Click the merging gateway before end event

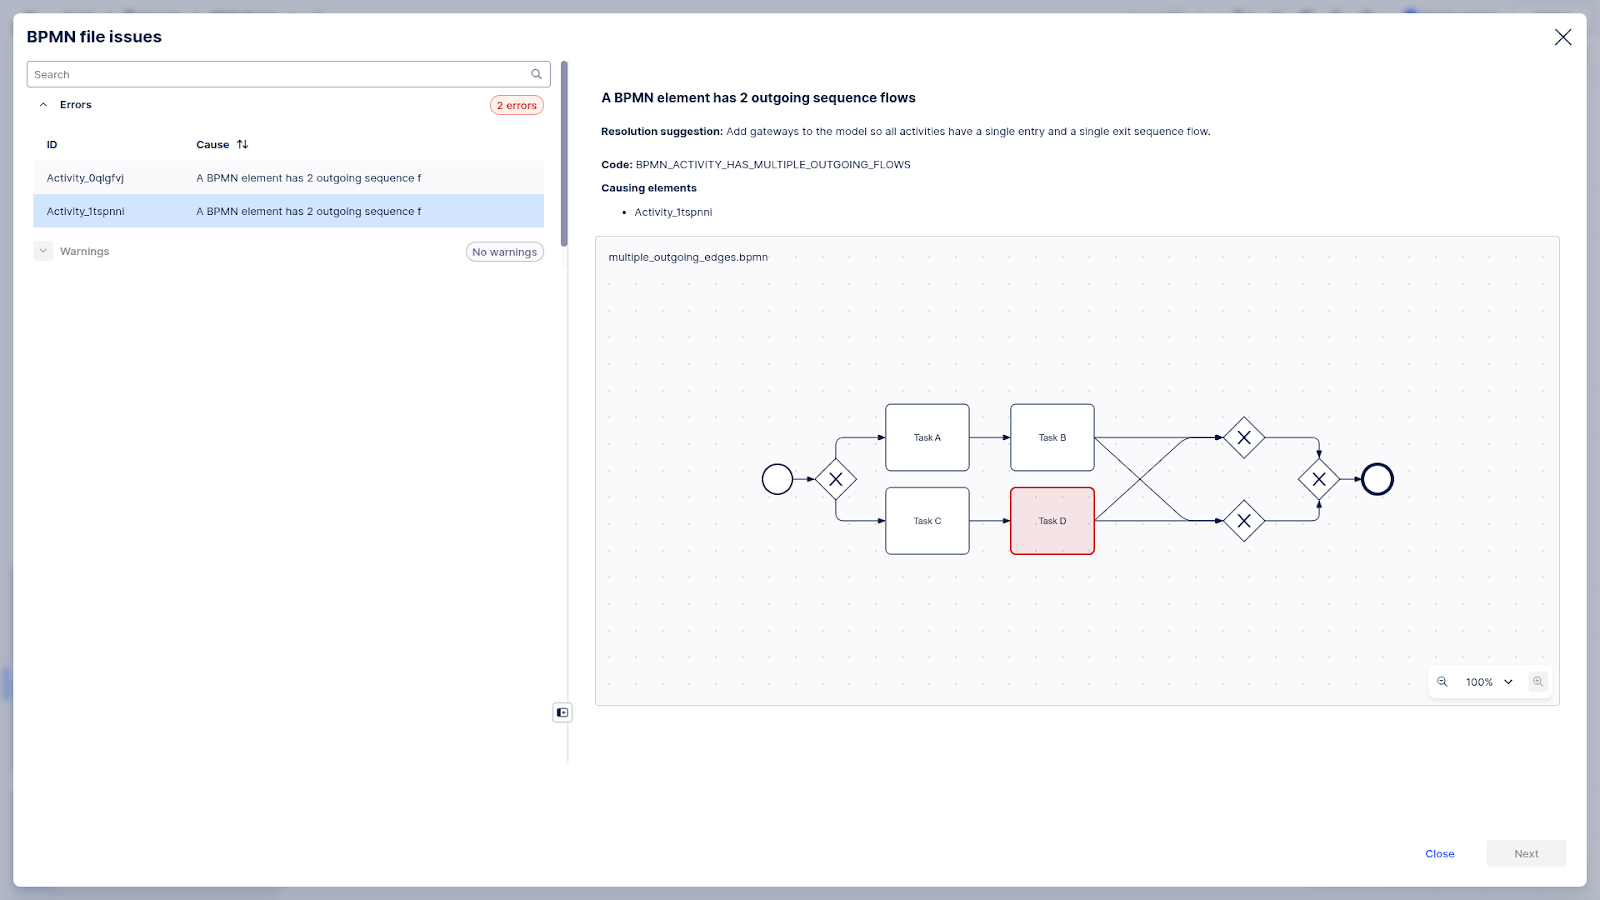1319,480
